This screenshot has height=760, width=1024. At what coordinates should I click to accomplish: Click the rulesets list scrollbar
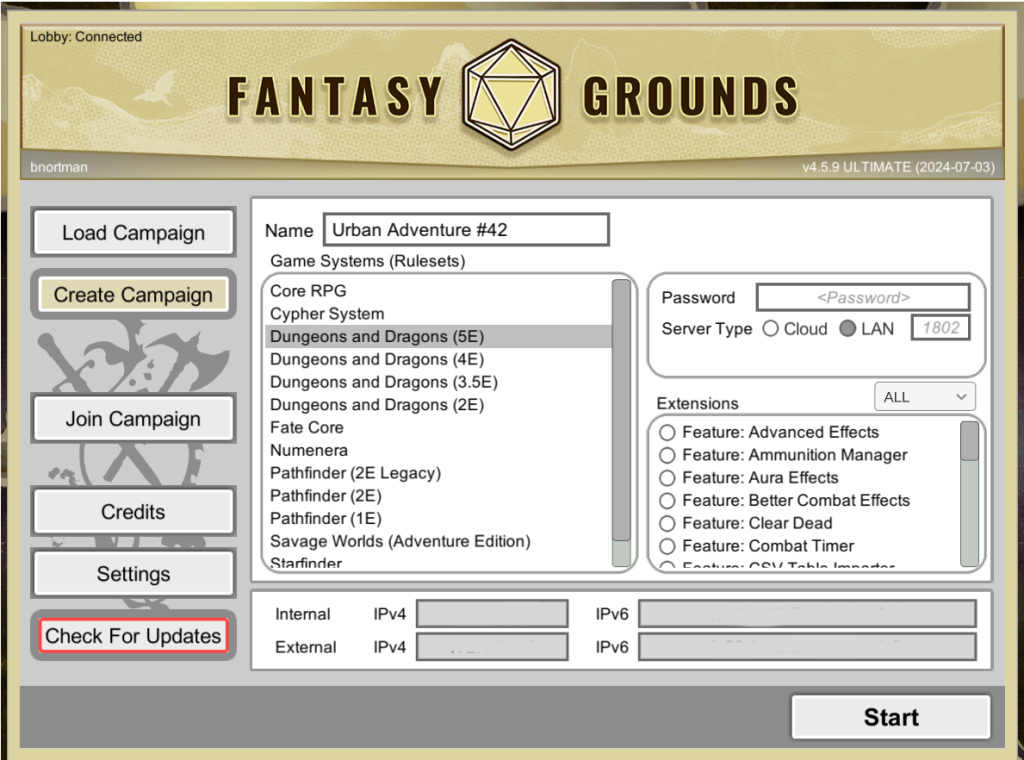621,410
